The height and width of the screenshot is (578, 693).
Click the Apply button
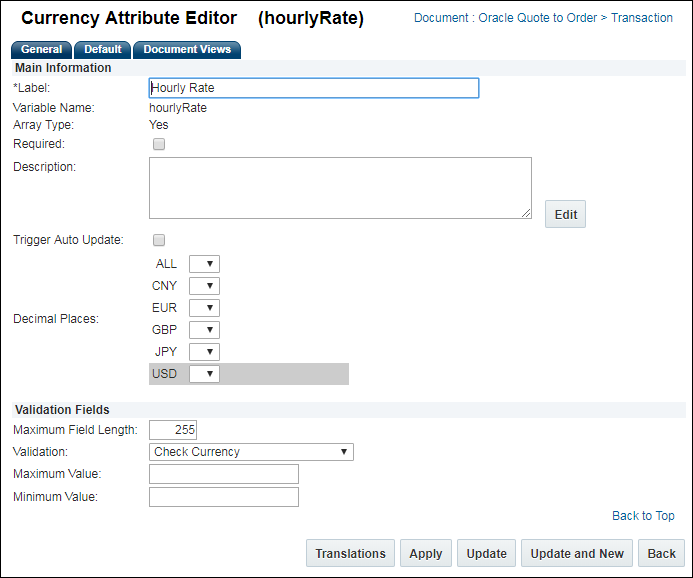pyautogui.click(x=426, y=553)
